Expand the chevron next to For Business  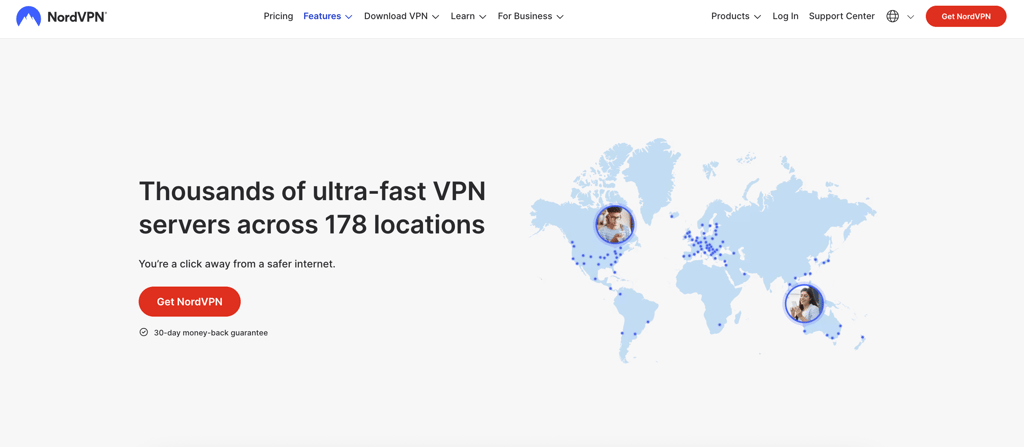point(560,17)
